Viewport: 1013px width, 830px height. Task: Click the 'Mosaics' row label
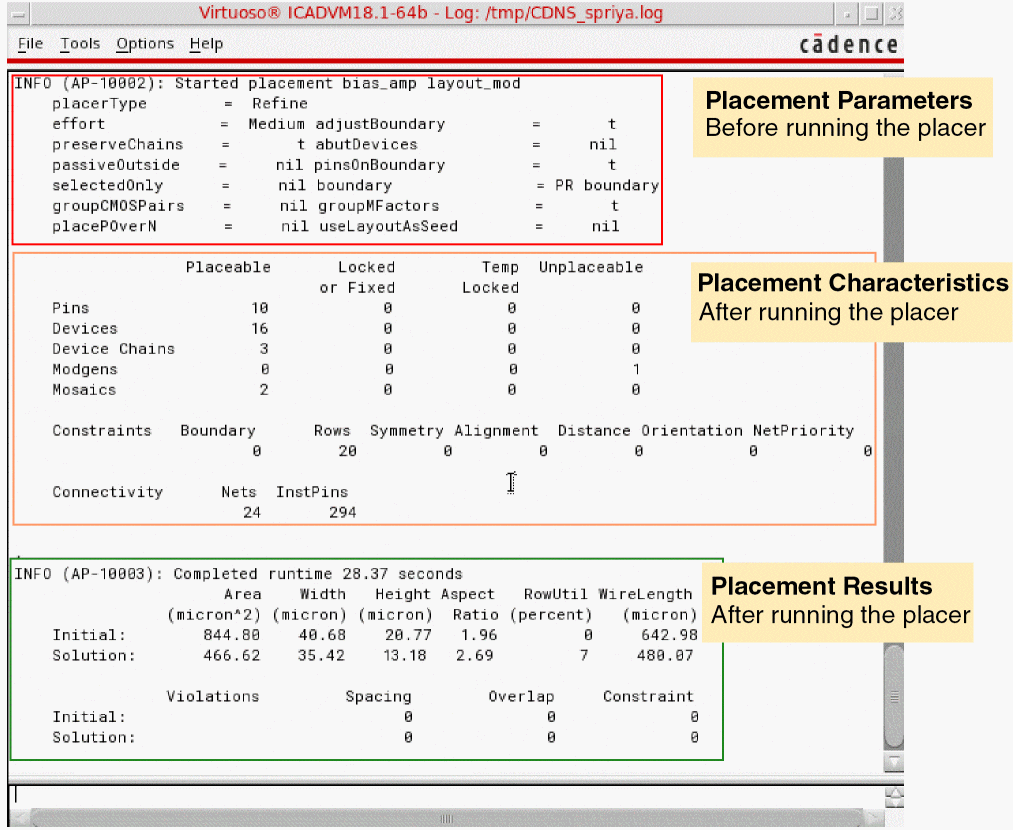(x=84, y=390)
